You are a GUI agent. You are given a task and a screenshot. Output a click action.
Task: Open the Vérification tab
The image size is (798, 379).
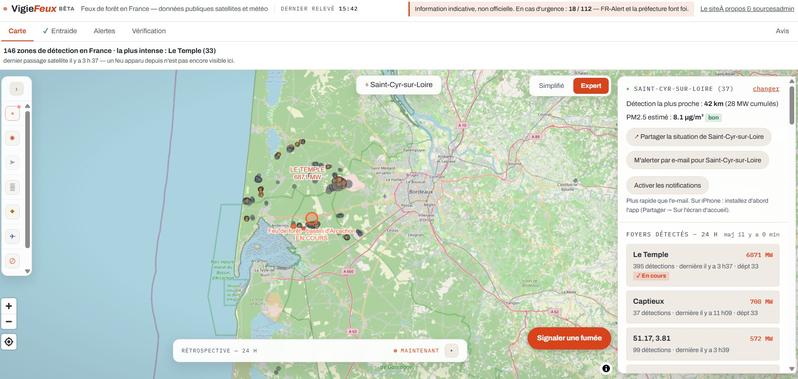click(149, 31)
